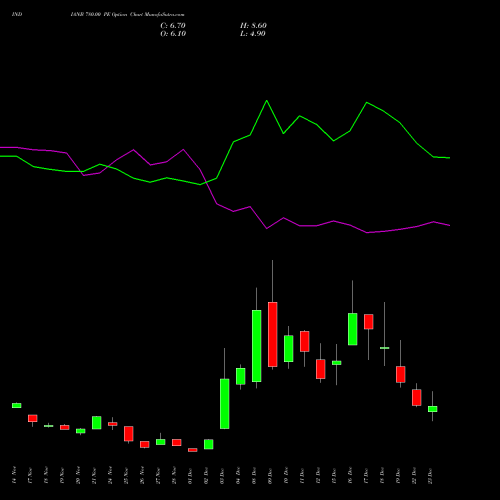Click the '23 Dec' date axis label
The height and width of the screenshot is (500, 500).
pos(430,476)
